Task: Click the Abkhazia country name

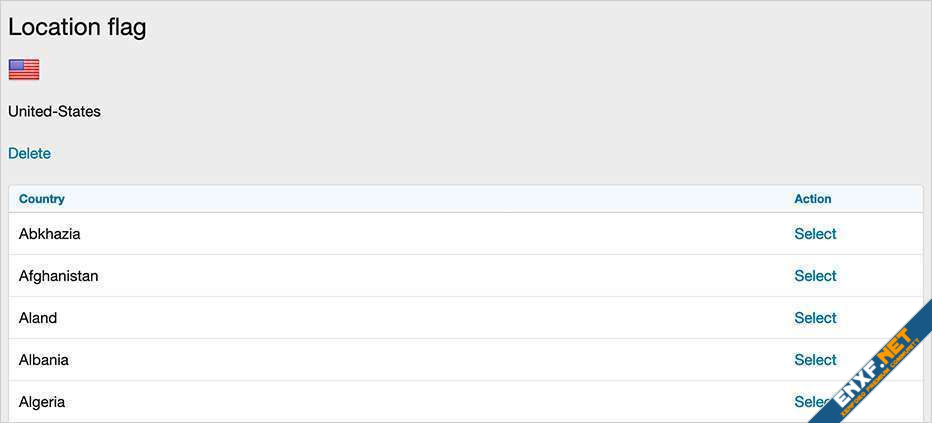Action: tap(49, 234)
